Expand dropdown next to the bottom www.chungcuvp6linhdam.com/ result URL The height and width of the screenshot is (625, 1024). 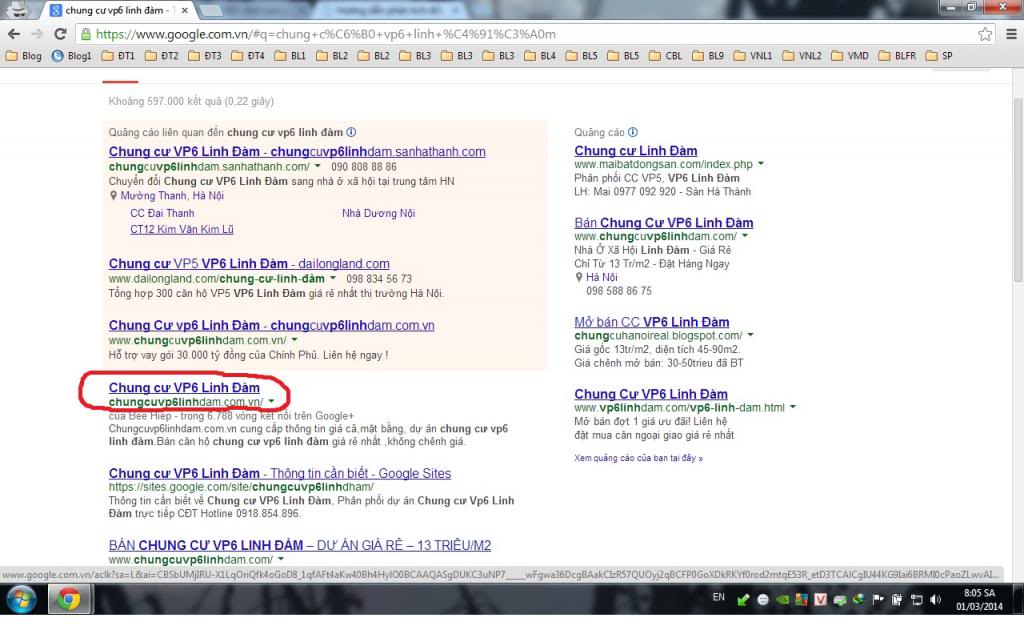tap(280, 560)
